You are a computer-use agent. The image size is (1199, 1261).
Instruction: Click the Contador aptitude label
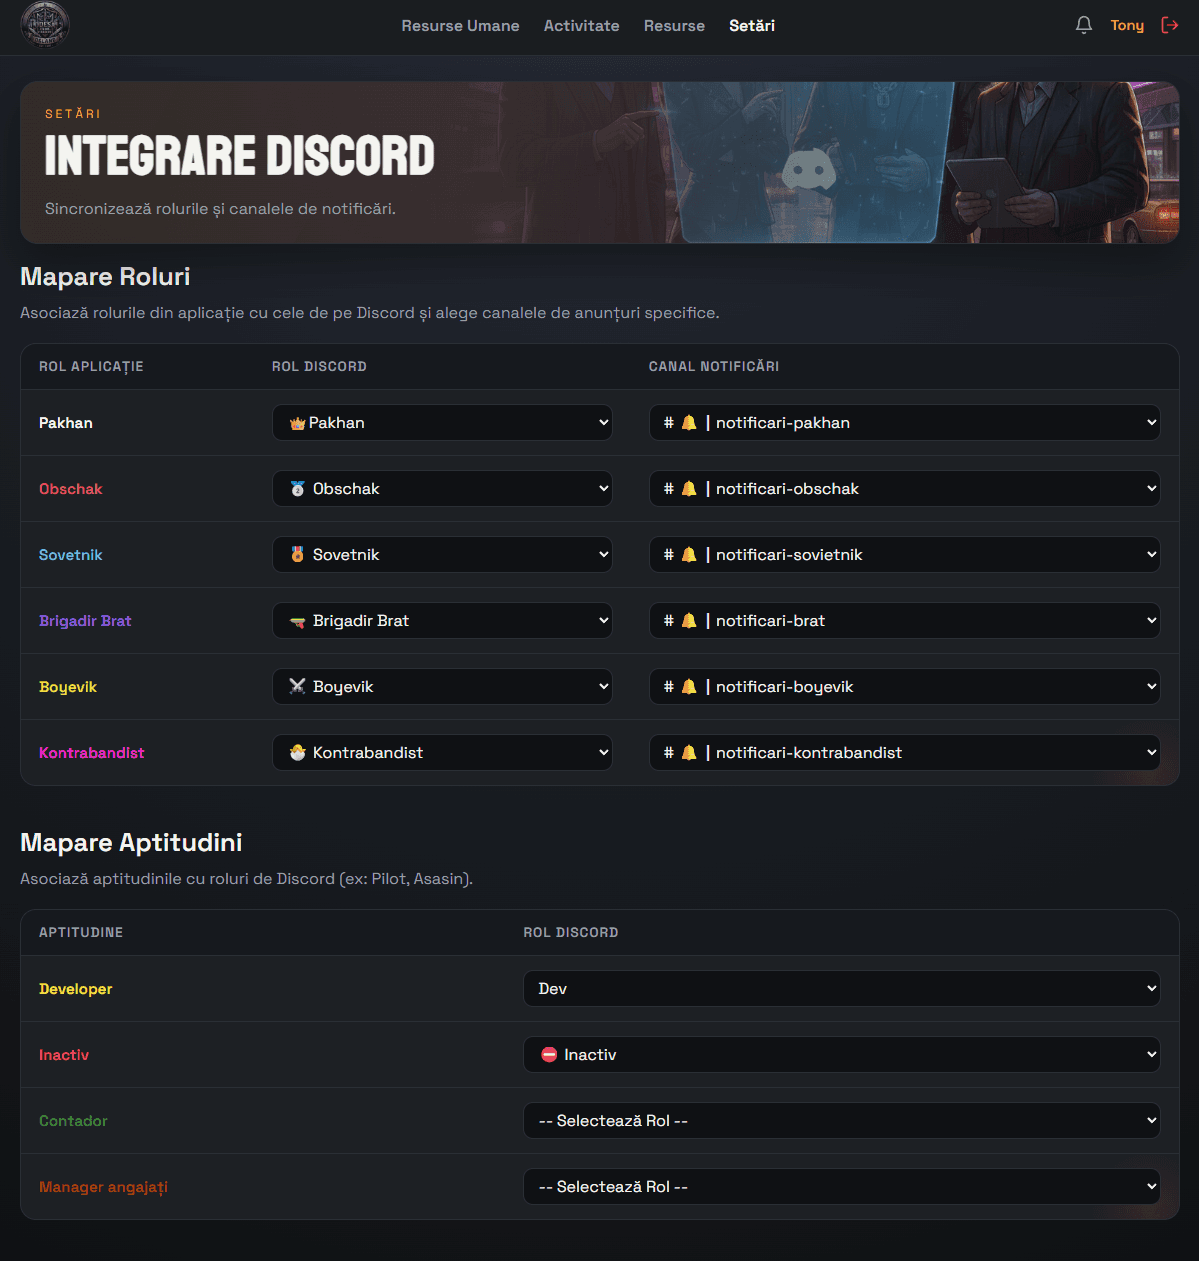[x=73, y=1121]
